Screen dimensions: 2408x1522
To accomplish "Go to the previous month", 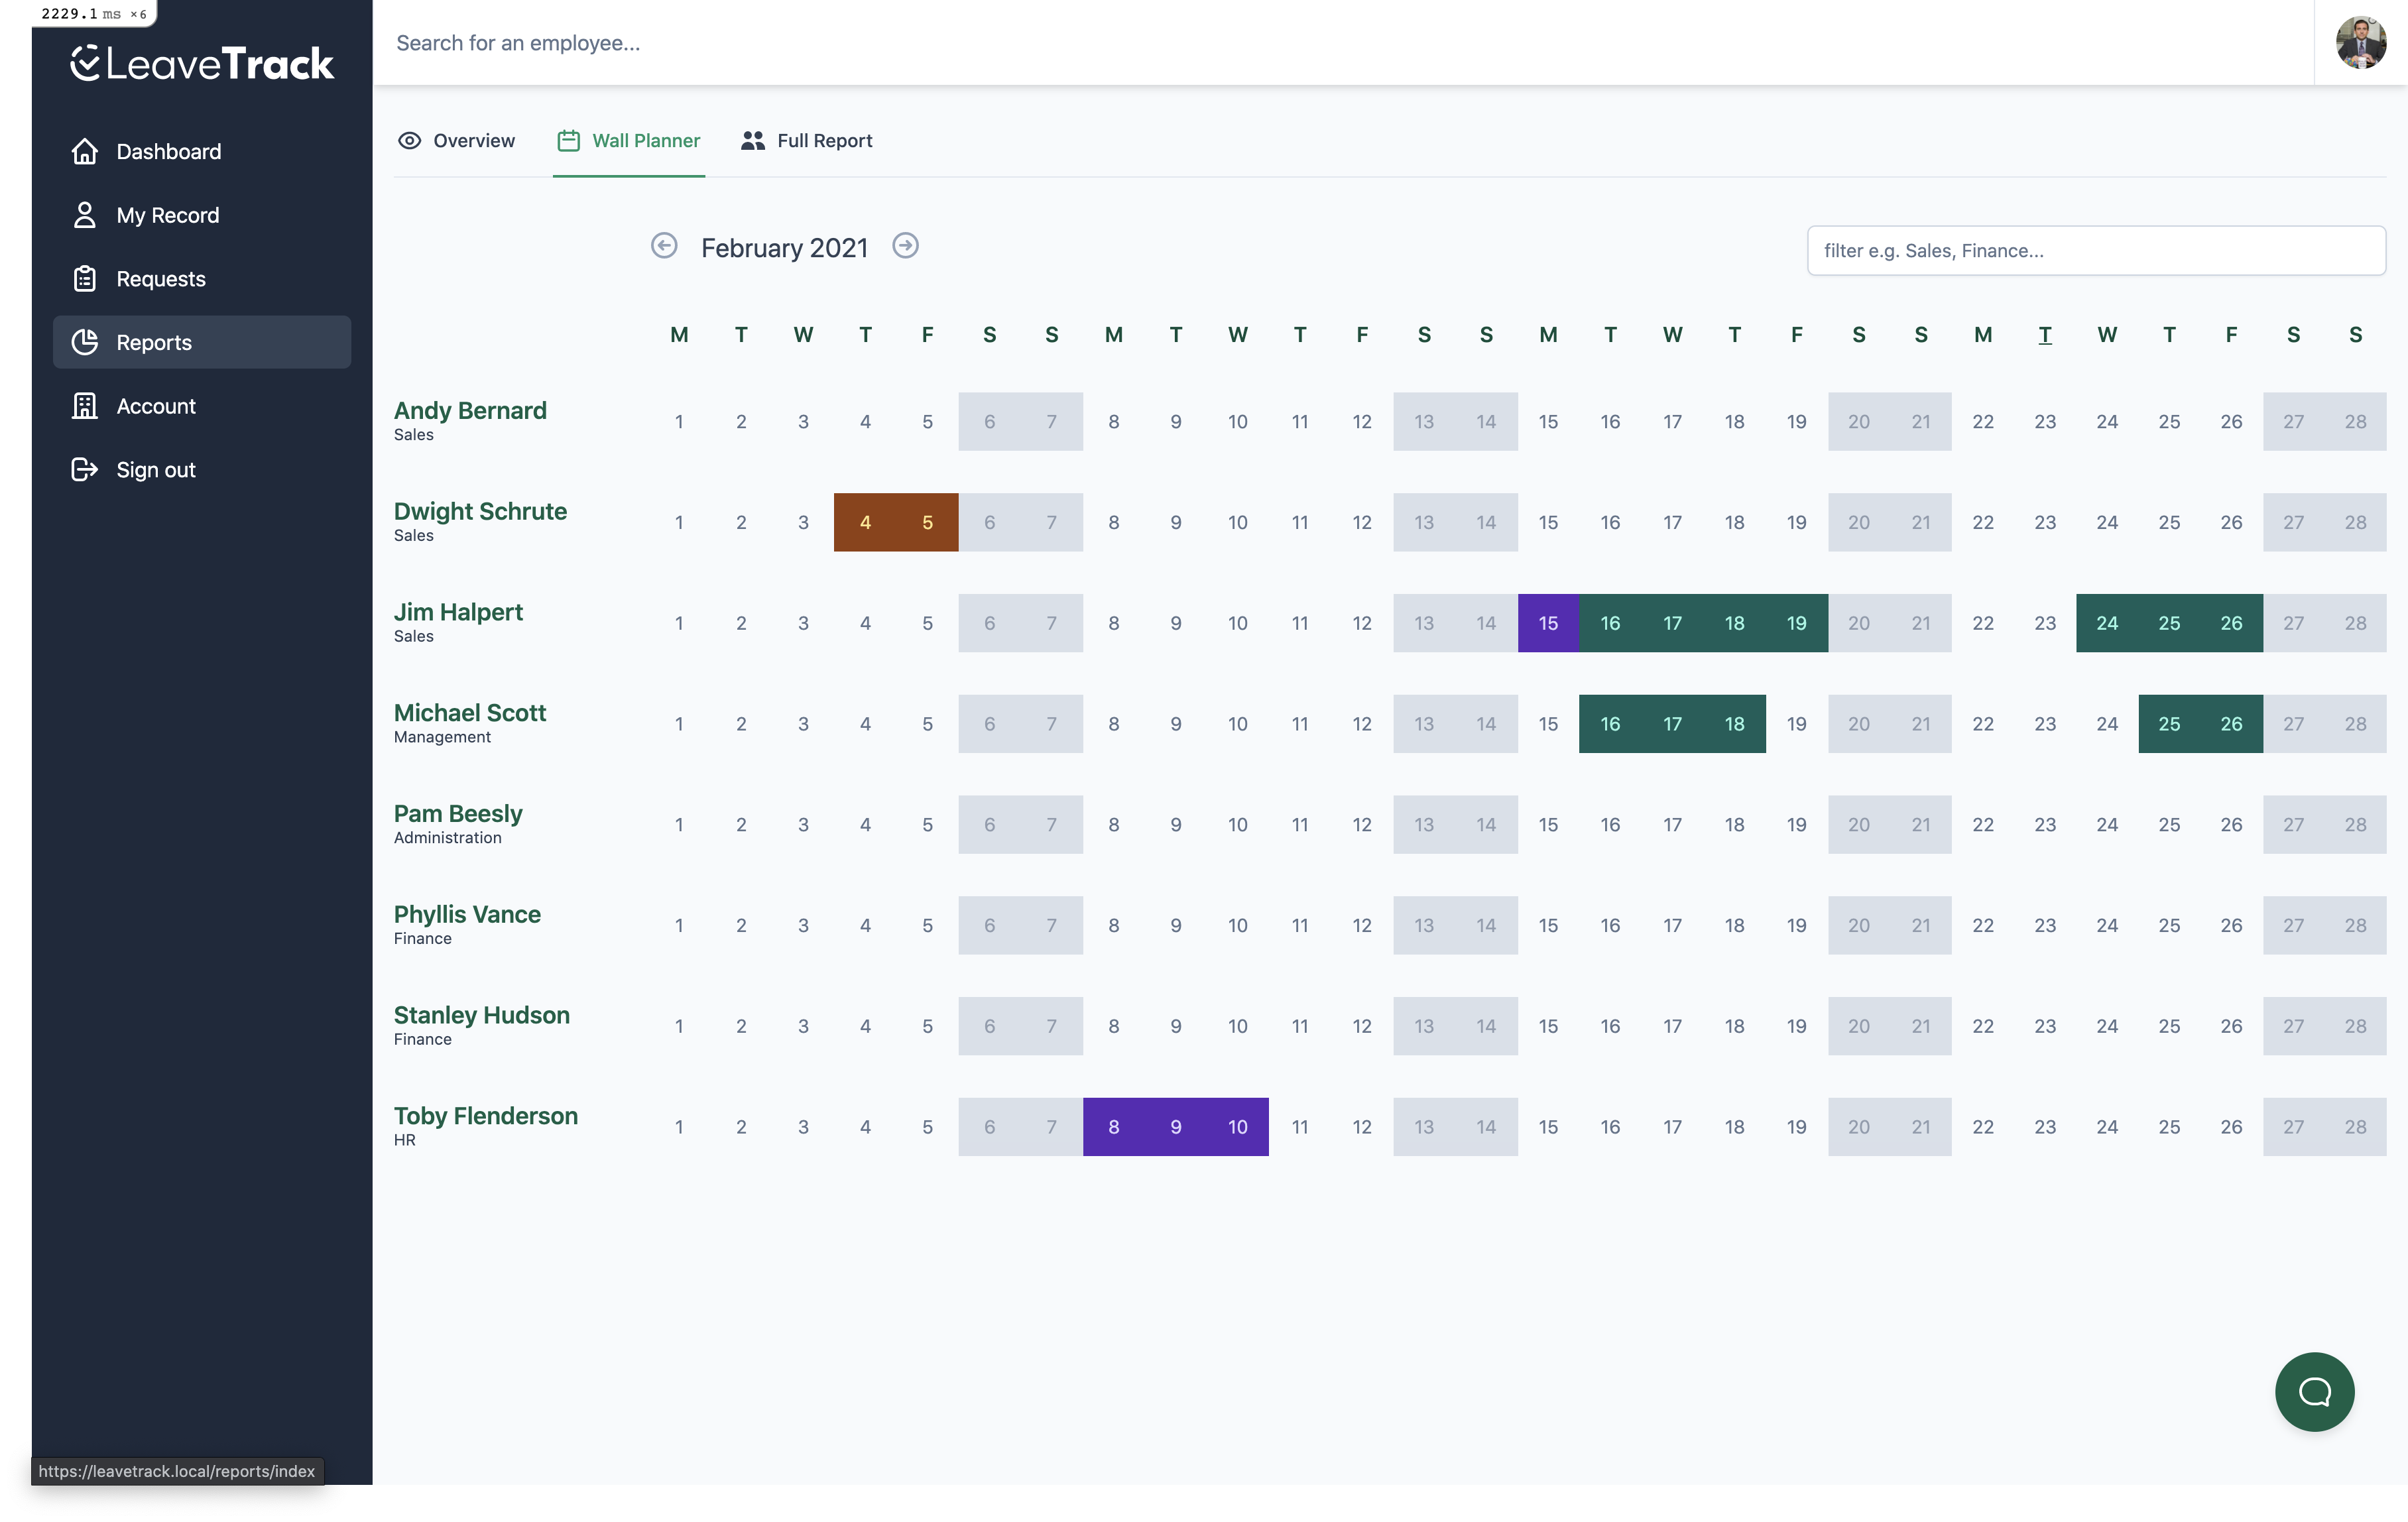I will (x=664, y=246).
